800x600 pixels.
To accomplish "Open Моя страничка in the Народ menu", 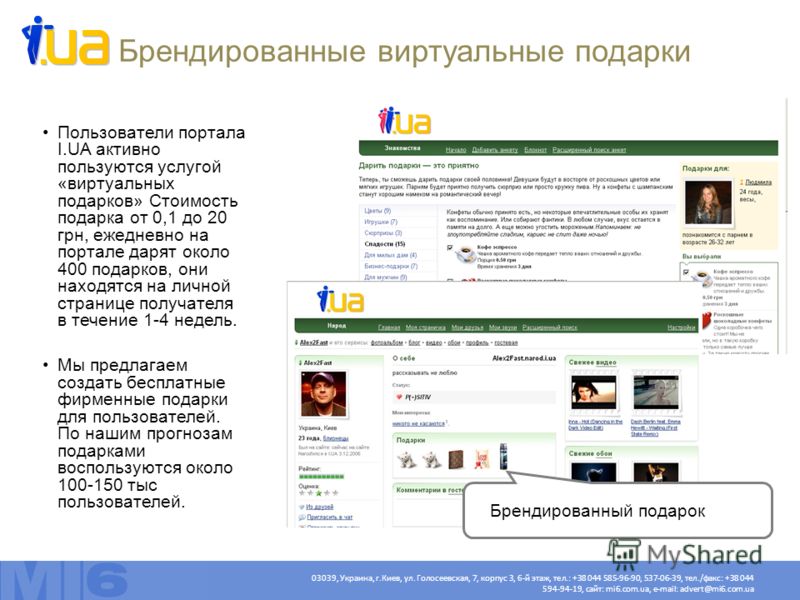I will point(426,328).
